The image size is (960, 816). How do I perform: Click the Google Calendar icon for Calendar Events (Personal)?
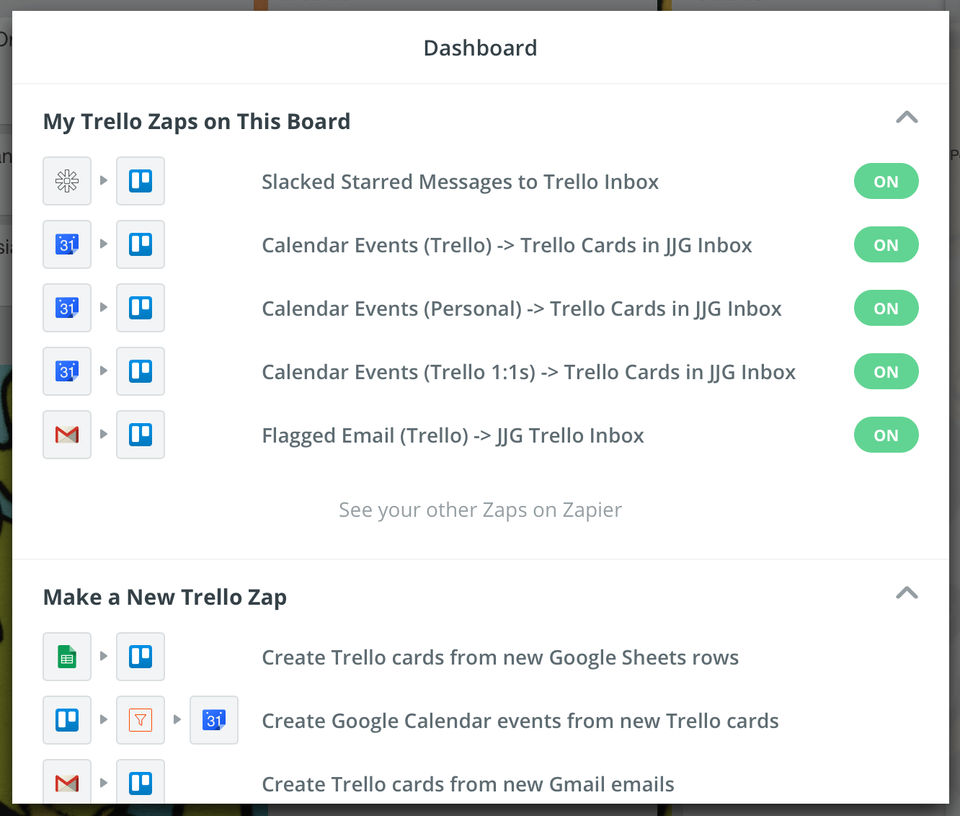(67, 308)
